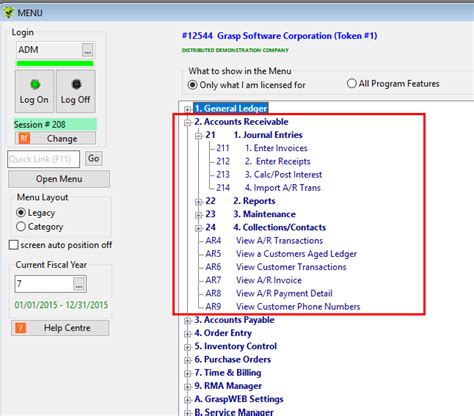
Task: Select 23 Maintenance tree item
Action: click(251, 214)
